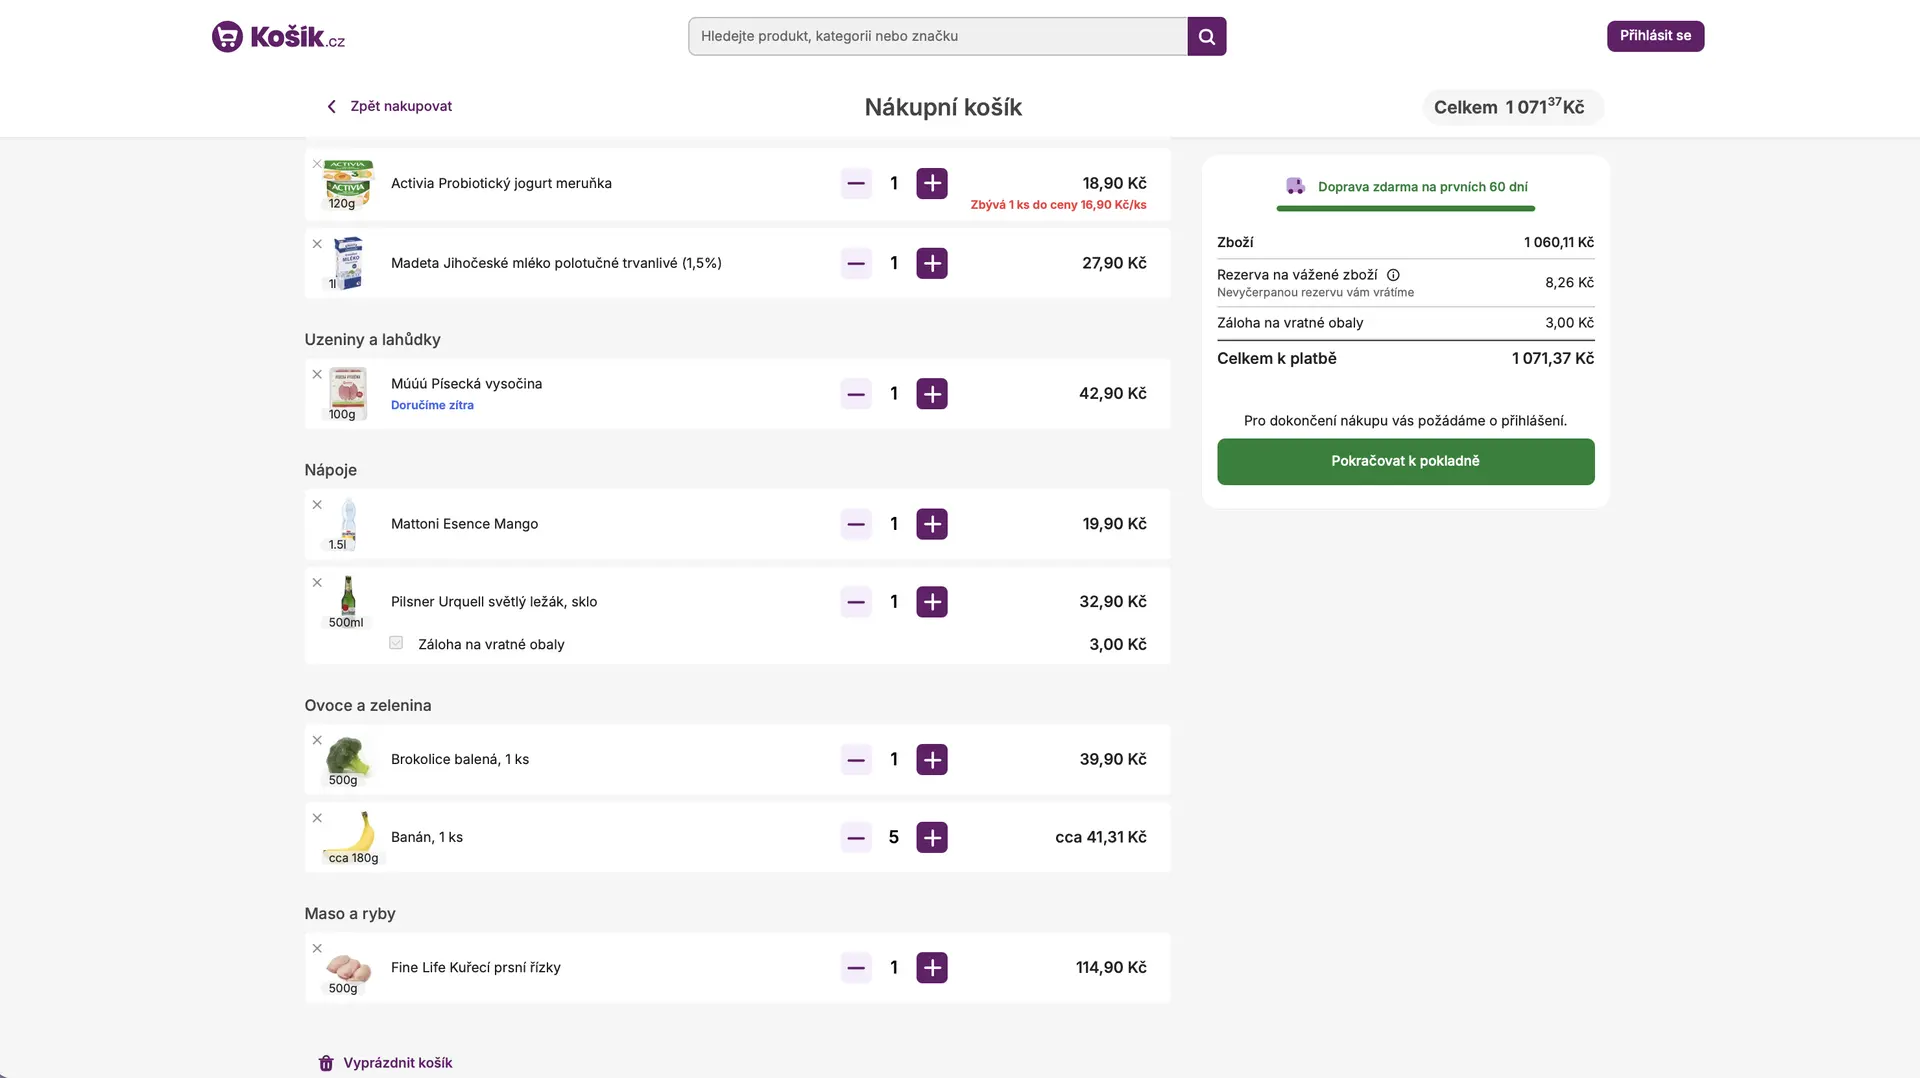Screen dimensions: 1920x1078
Task: Click the Celkem total price pill
Action: pos(1513,107)
